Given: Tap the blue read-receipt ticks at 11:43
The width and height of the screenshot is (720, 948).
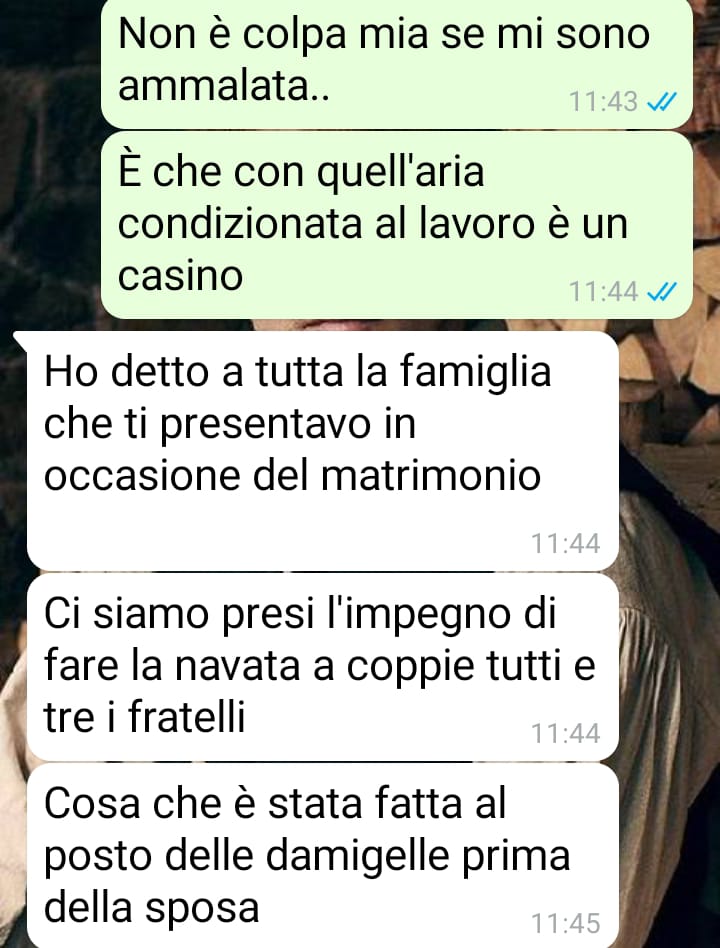Looking at the screenshot, I should click(661, 102).
